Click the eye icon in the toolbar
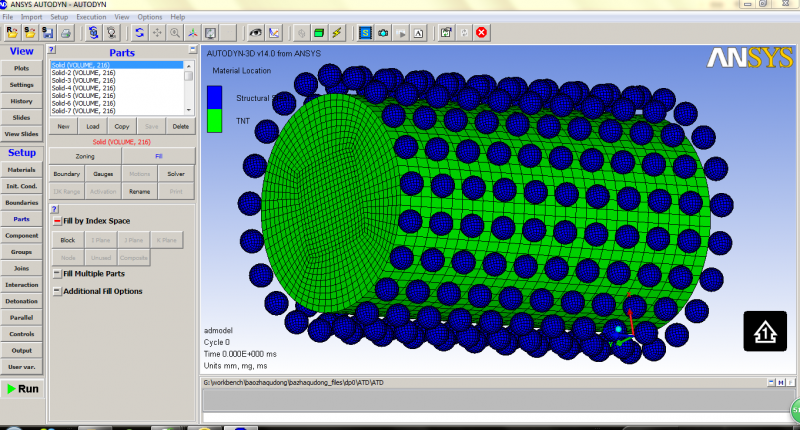 tap(255, 33)
